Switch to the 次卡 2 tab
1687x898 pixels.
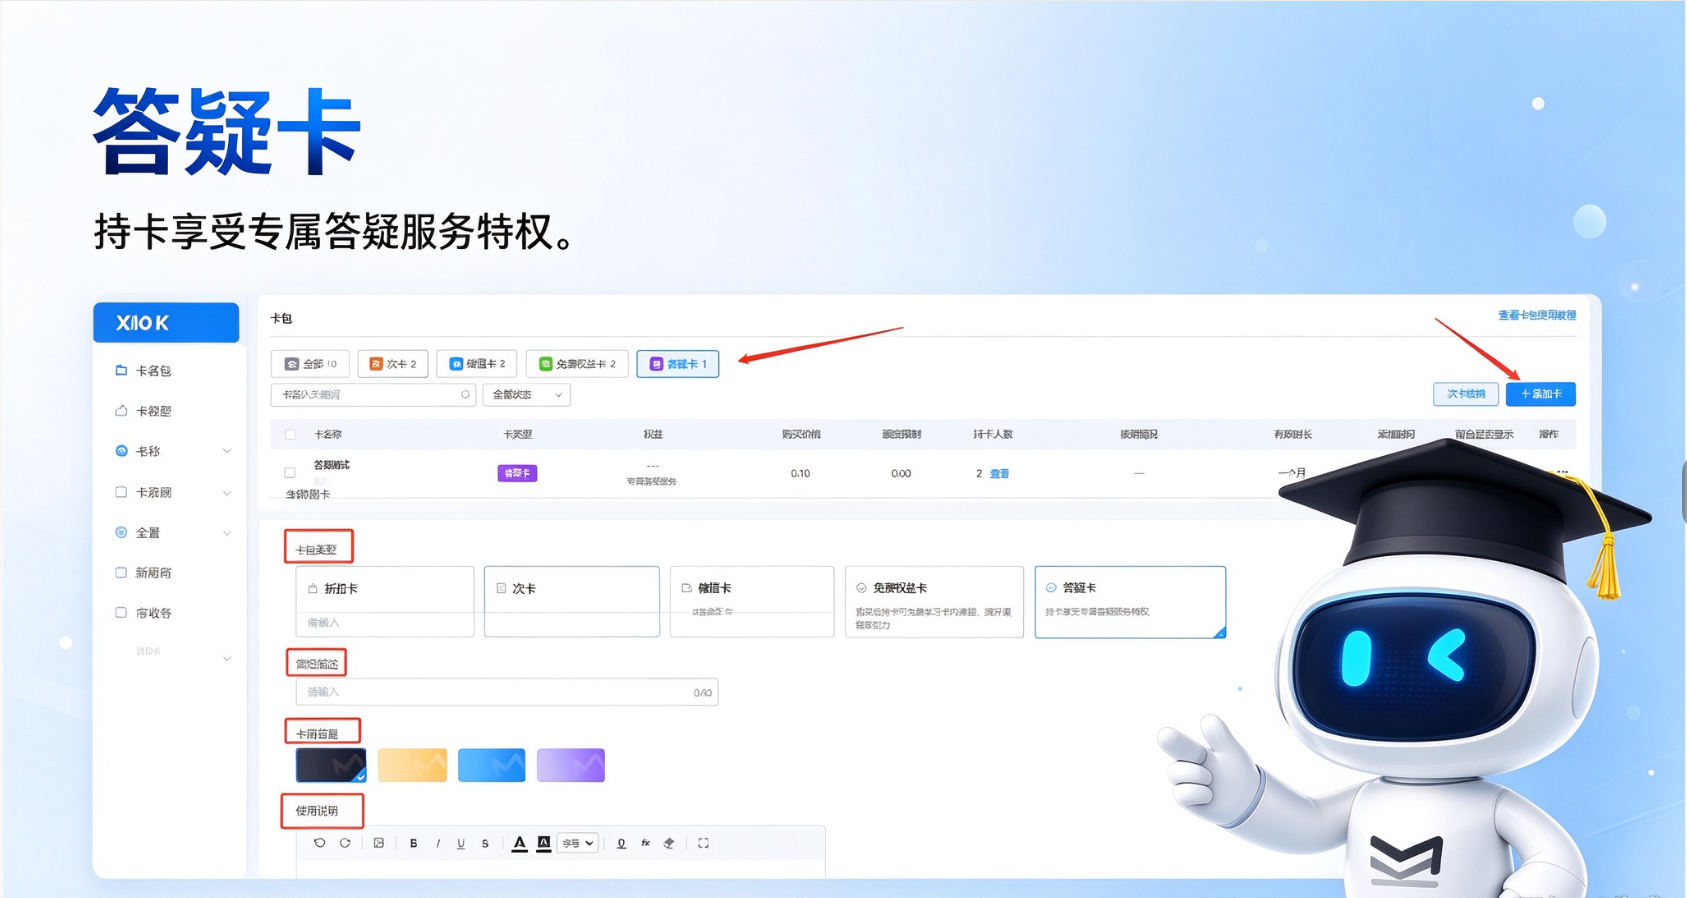click(393, 364)
